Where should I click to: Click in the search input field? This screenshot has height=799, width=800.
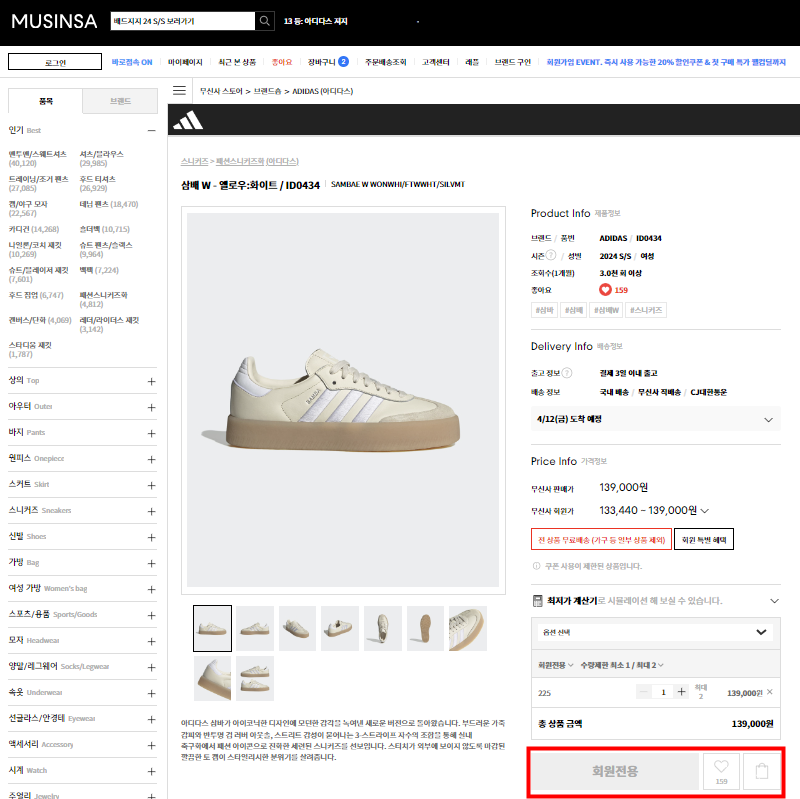point(183,21)
